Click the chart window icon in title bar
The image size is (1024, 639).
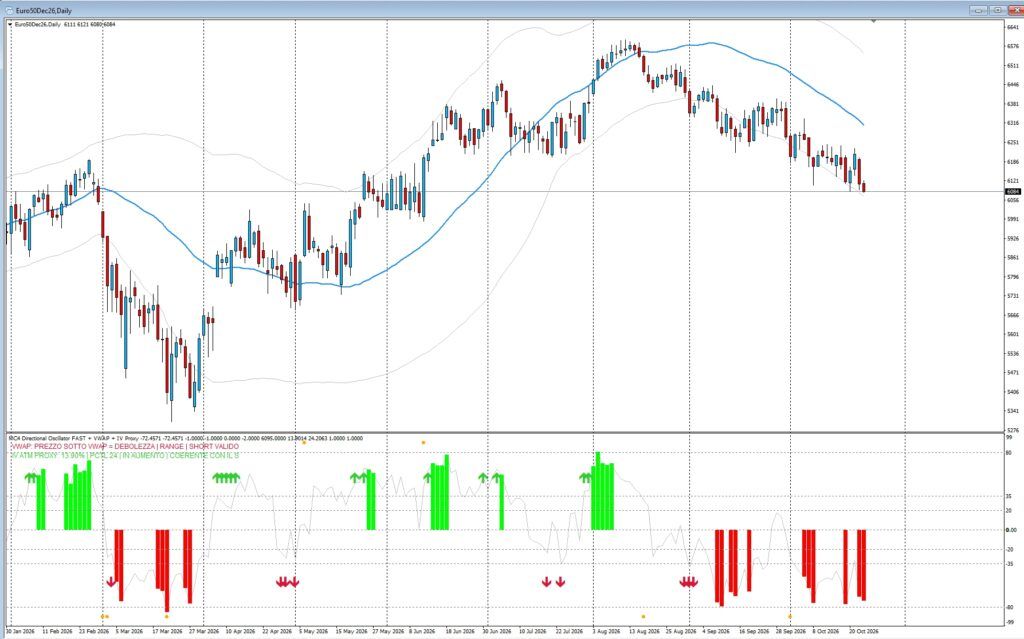(9, 10)
